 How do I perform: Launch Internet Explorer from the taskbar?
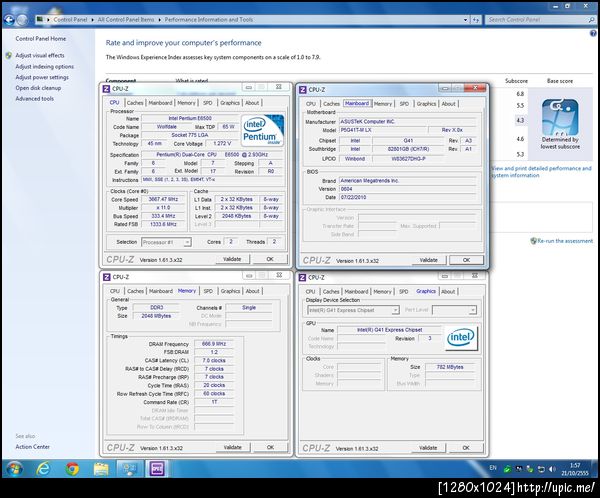[44, 468]
